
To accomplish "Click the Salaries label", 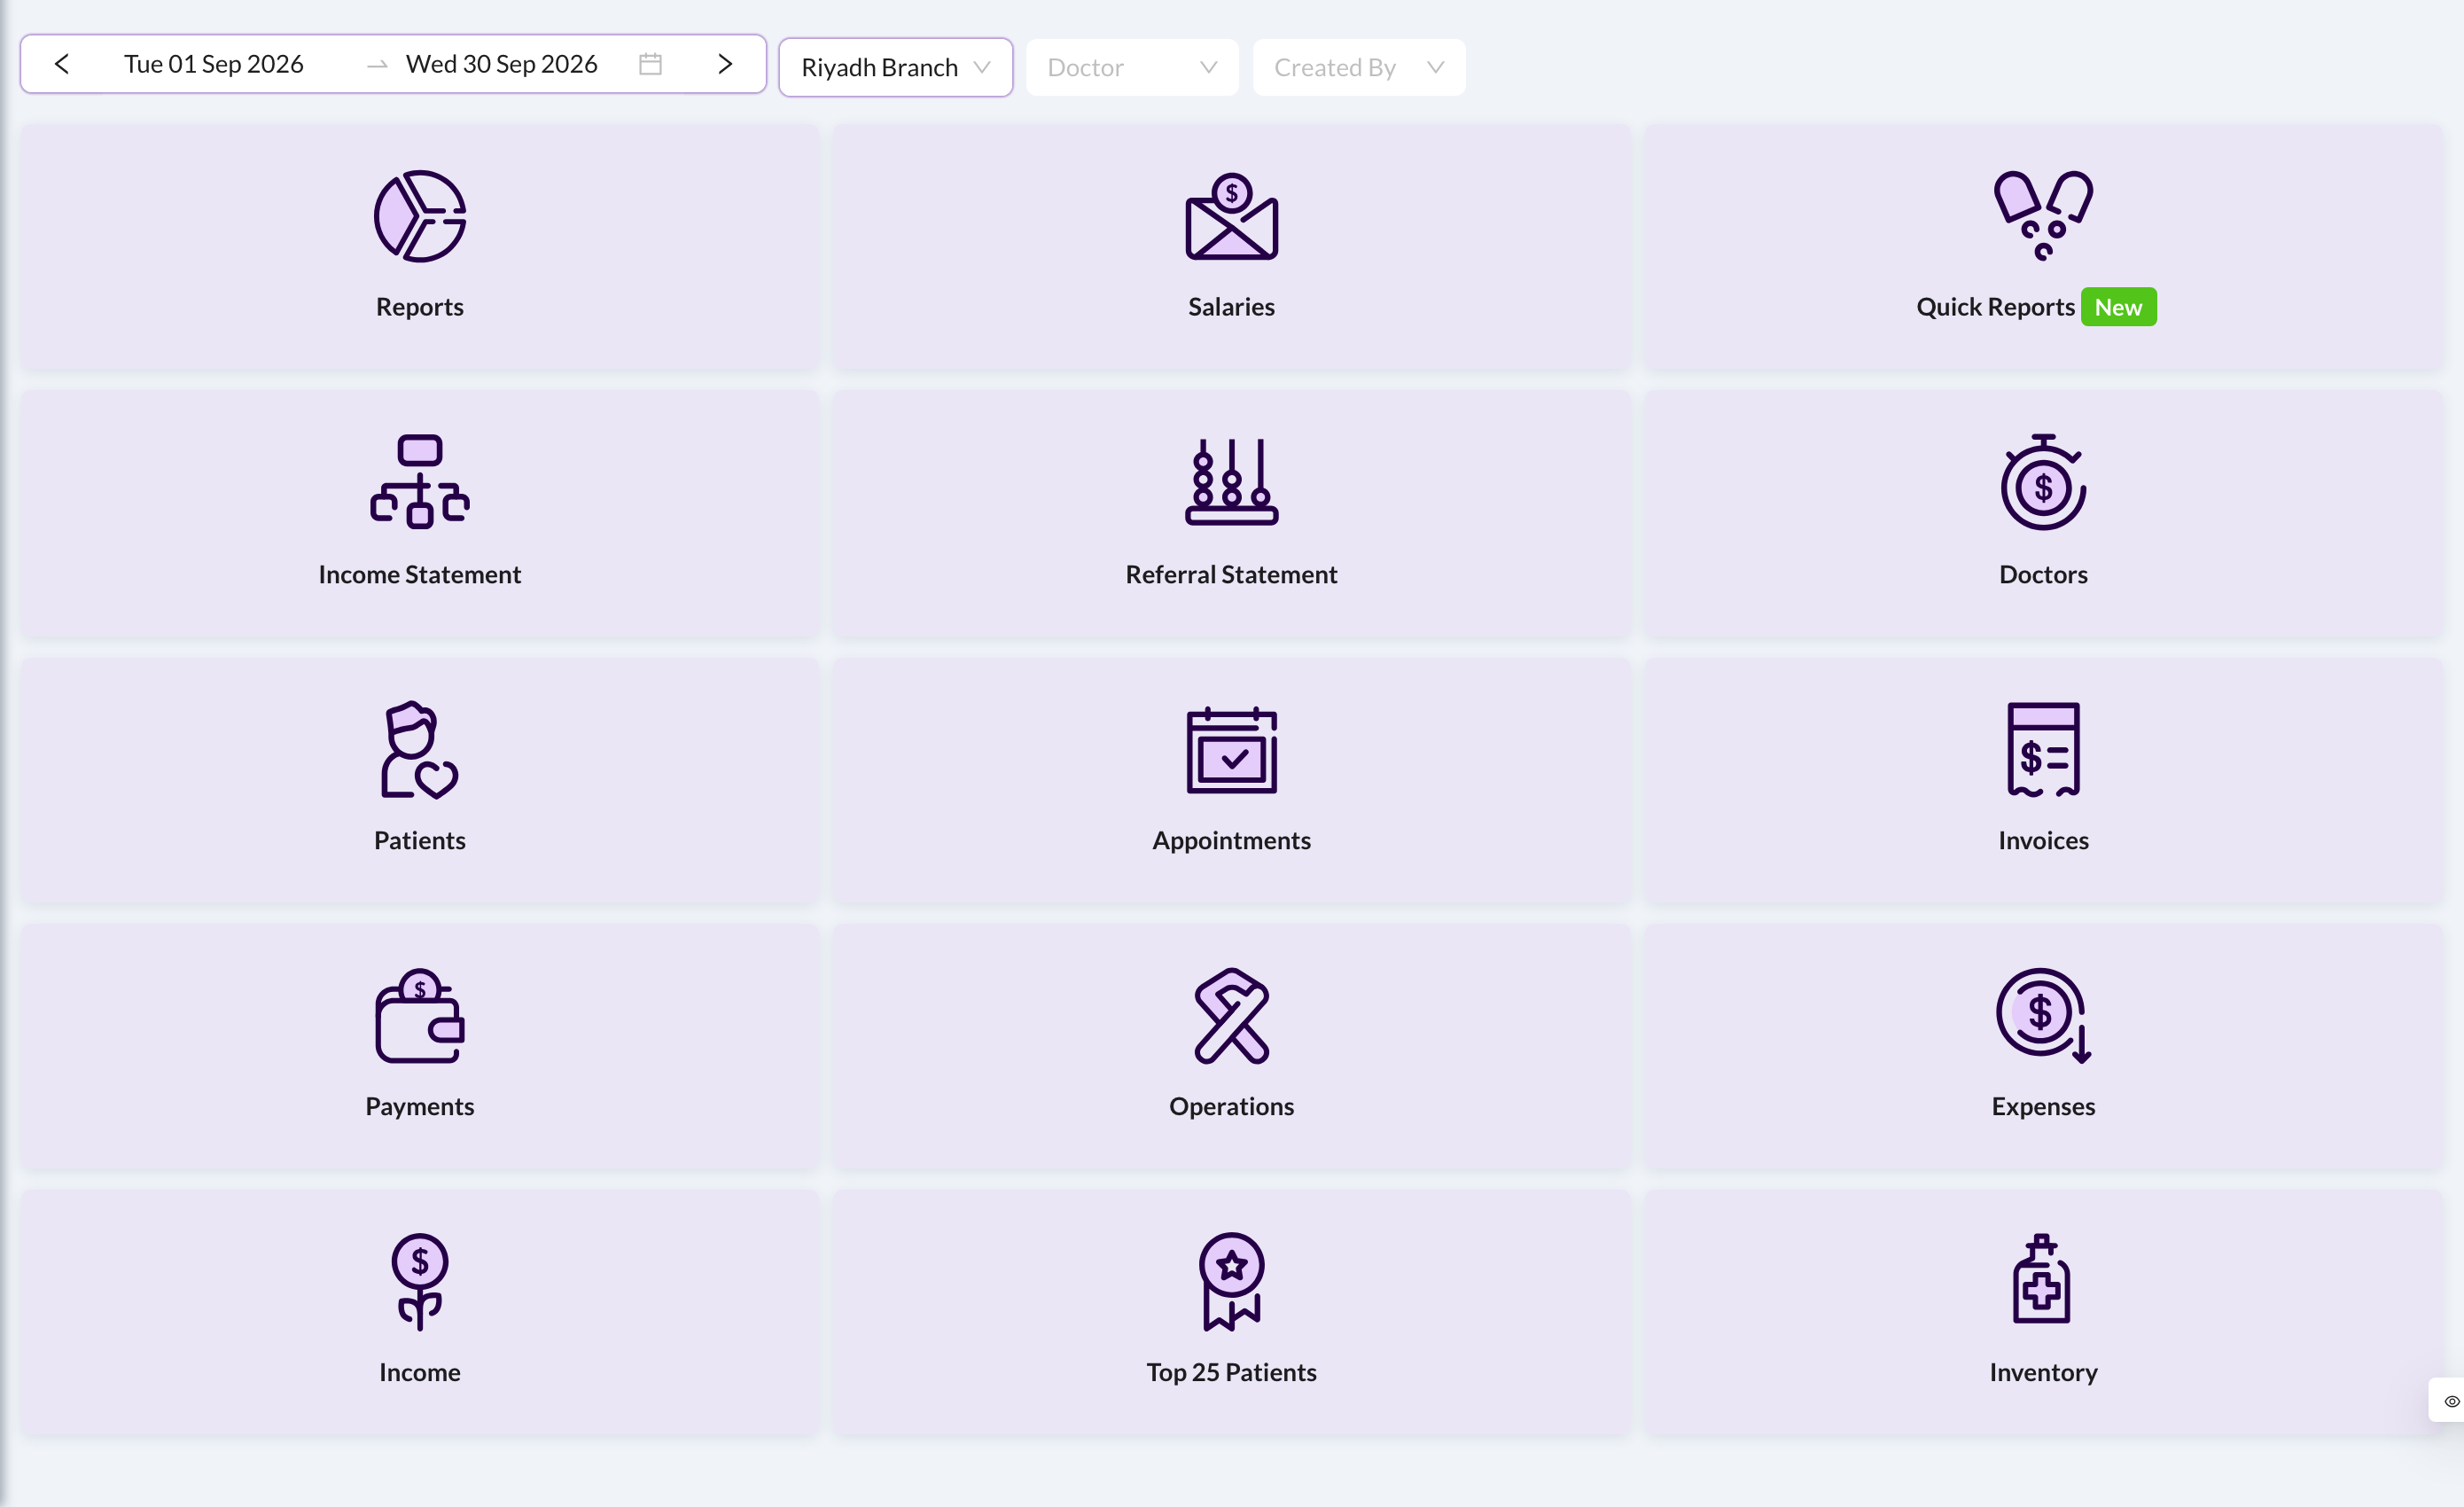I will 1231,307.
